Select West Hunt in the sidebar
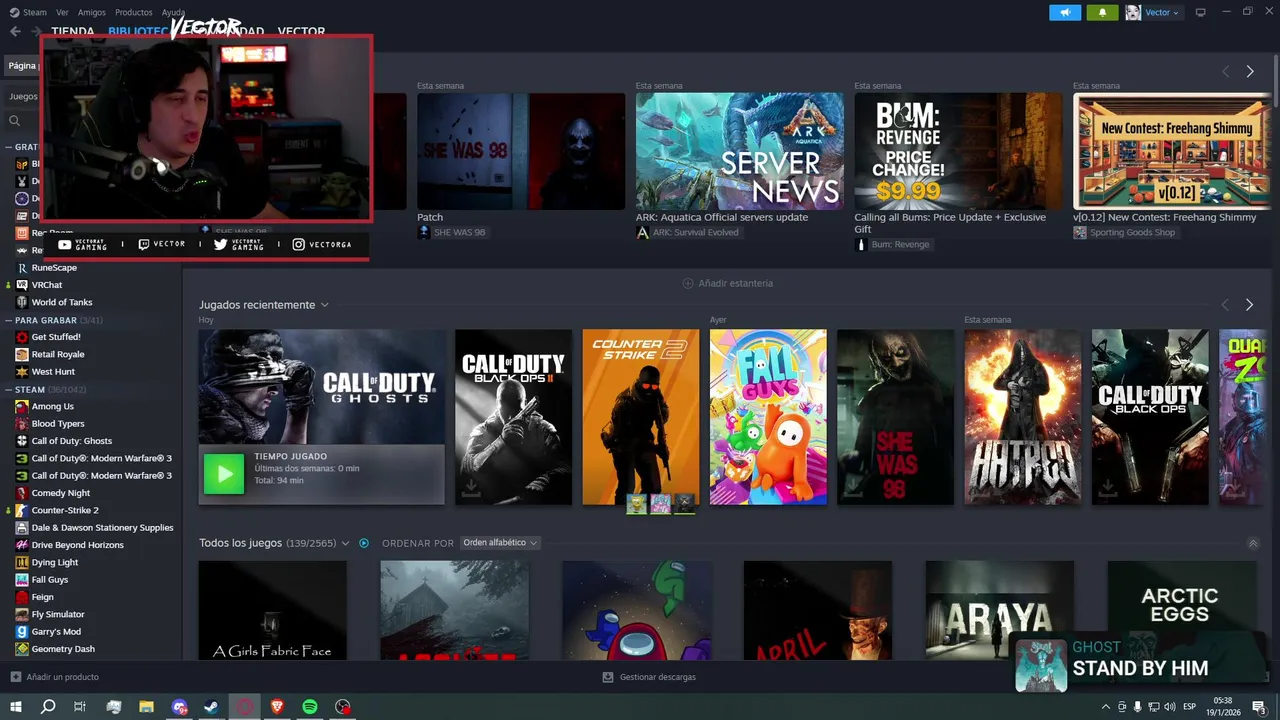The width and height of the screenshot is (1280, 720). point(53,372)
